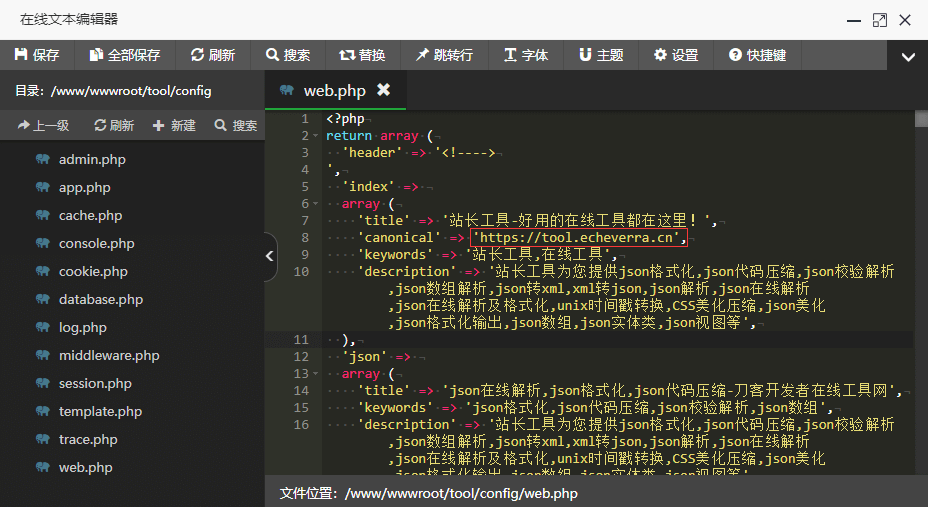Image resolution: width=928 pixels, height=507 pixels.
Task: Click the 'keywords' key on line 9
Action: tap(395, 255)
